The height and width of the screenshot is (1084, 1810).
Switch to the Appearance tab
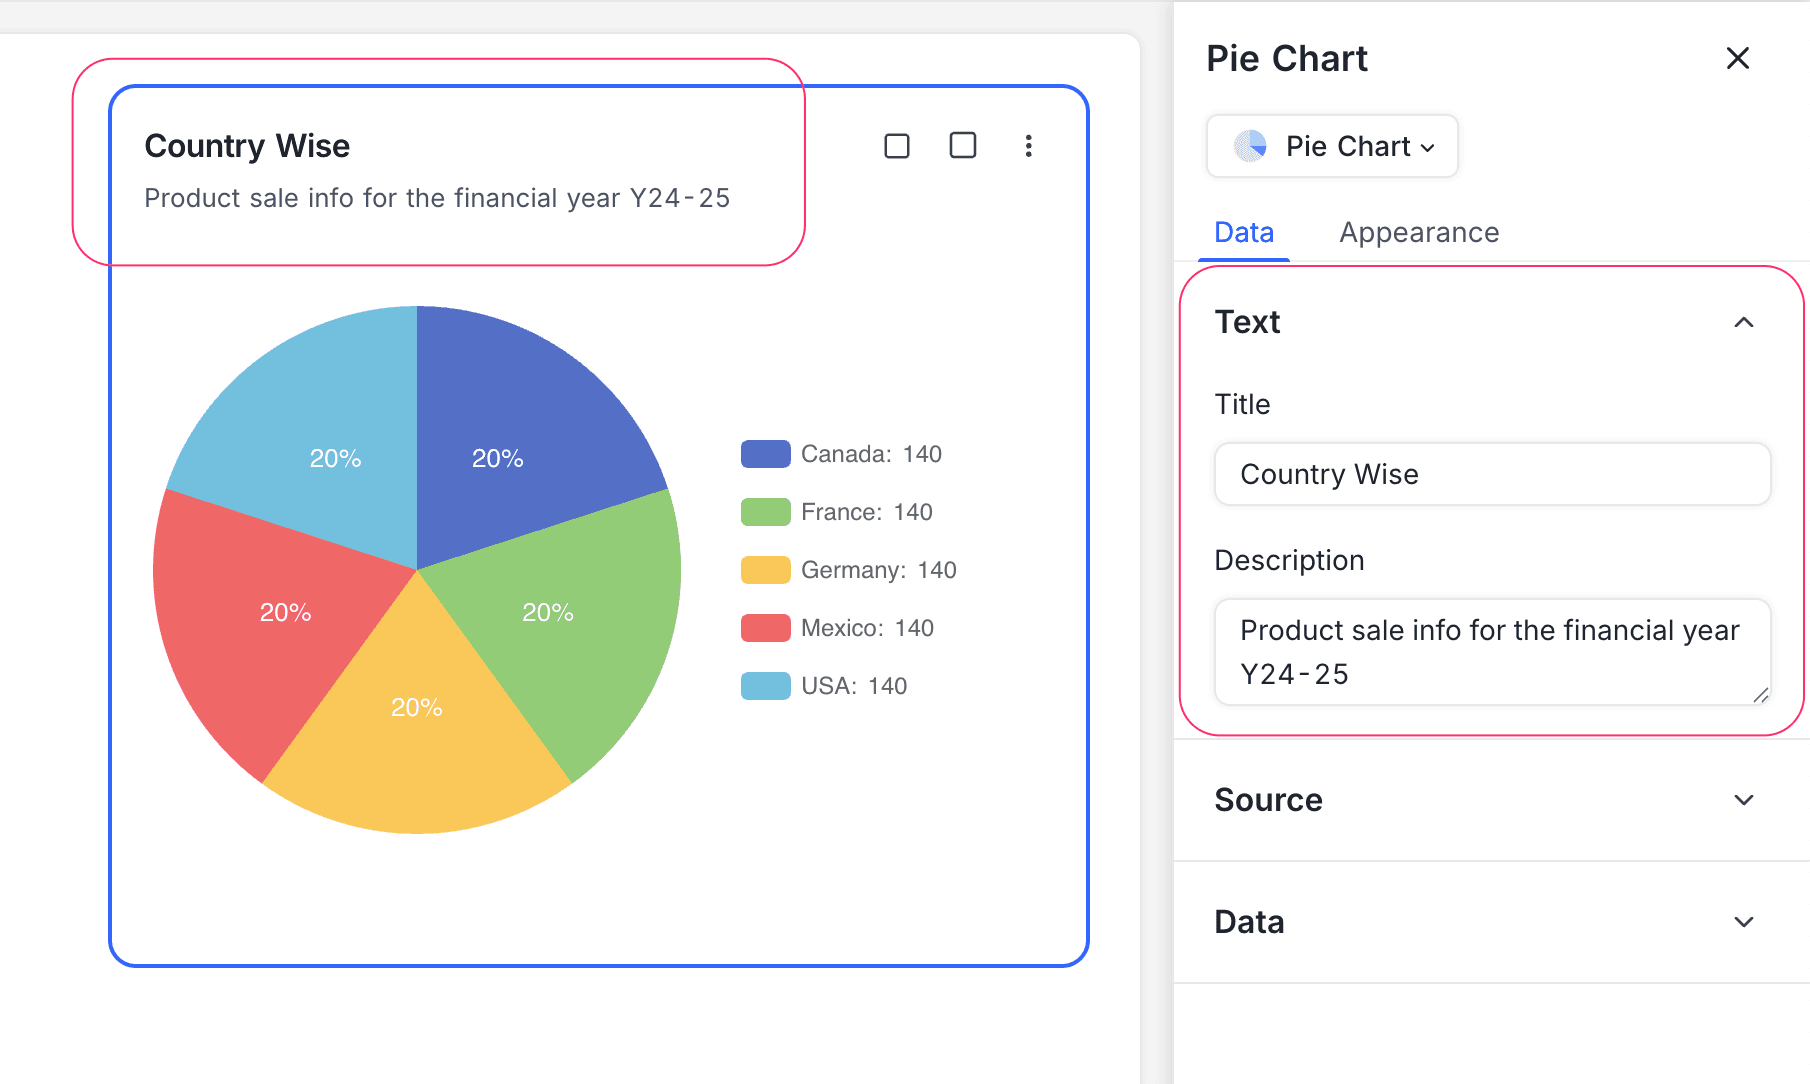[x=1418, y=233]
